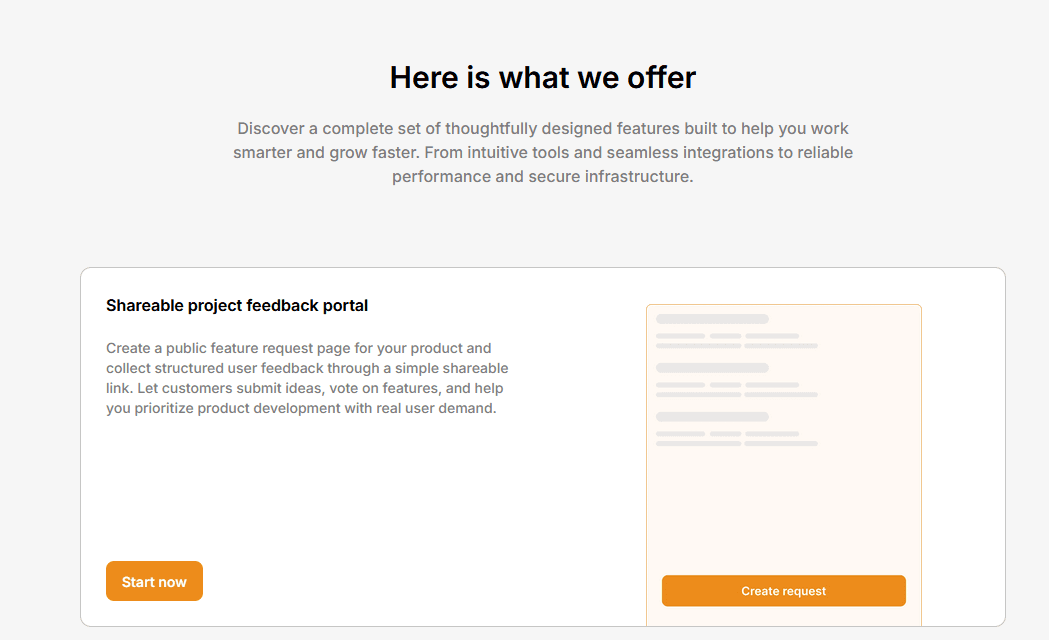This screenshot has height=640, width=1049.
Task: Click the "Start now" button
Action: (154, 581)
